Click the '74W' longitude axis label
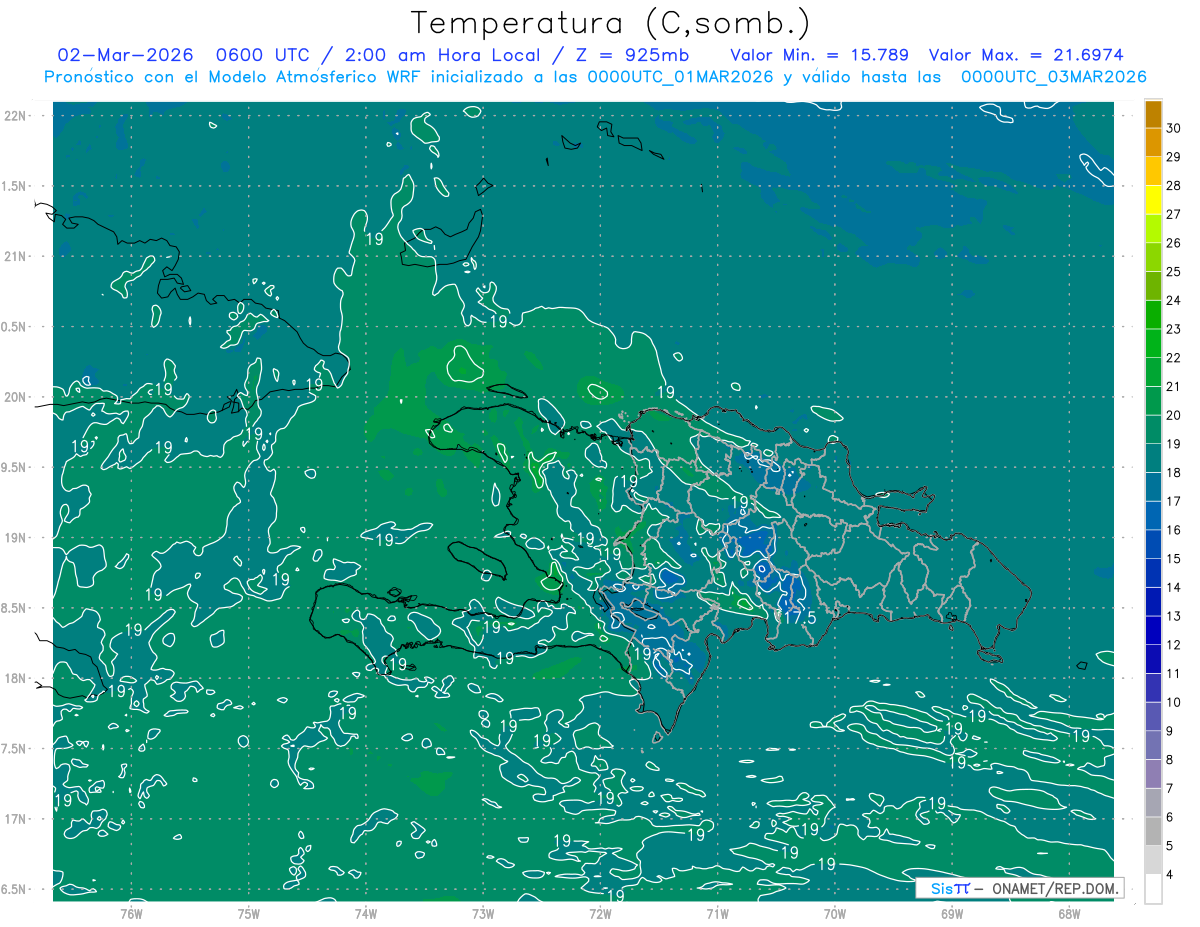Image resolution: width=1200 pixels, height=927 pixels. [x=365, y=913]
